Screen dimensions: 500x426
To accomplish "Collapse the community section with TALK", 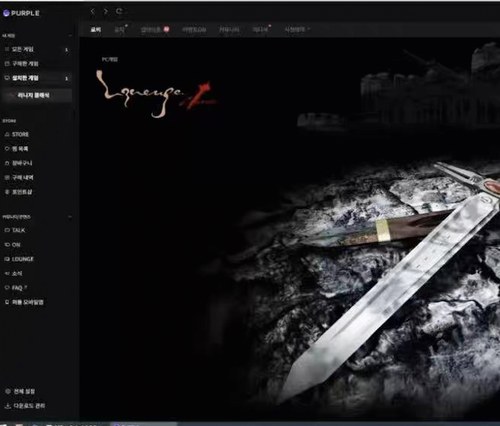I will [70, 217].
